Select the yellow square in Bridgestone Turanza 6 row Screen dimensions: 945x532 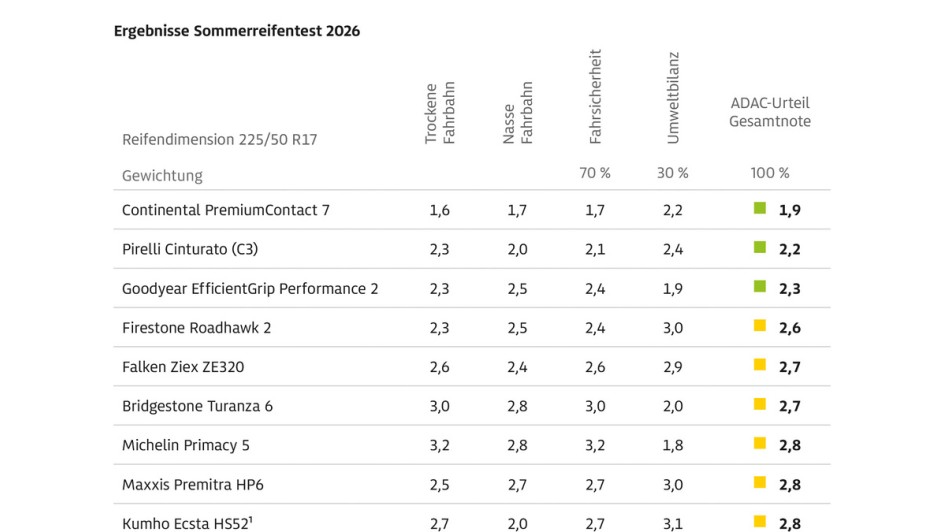point(760,404)
